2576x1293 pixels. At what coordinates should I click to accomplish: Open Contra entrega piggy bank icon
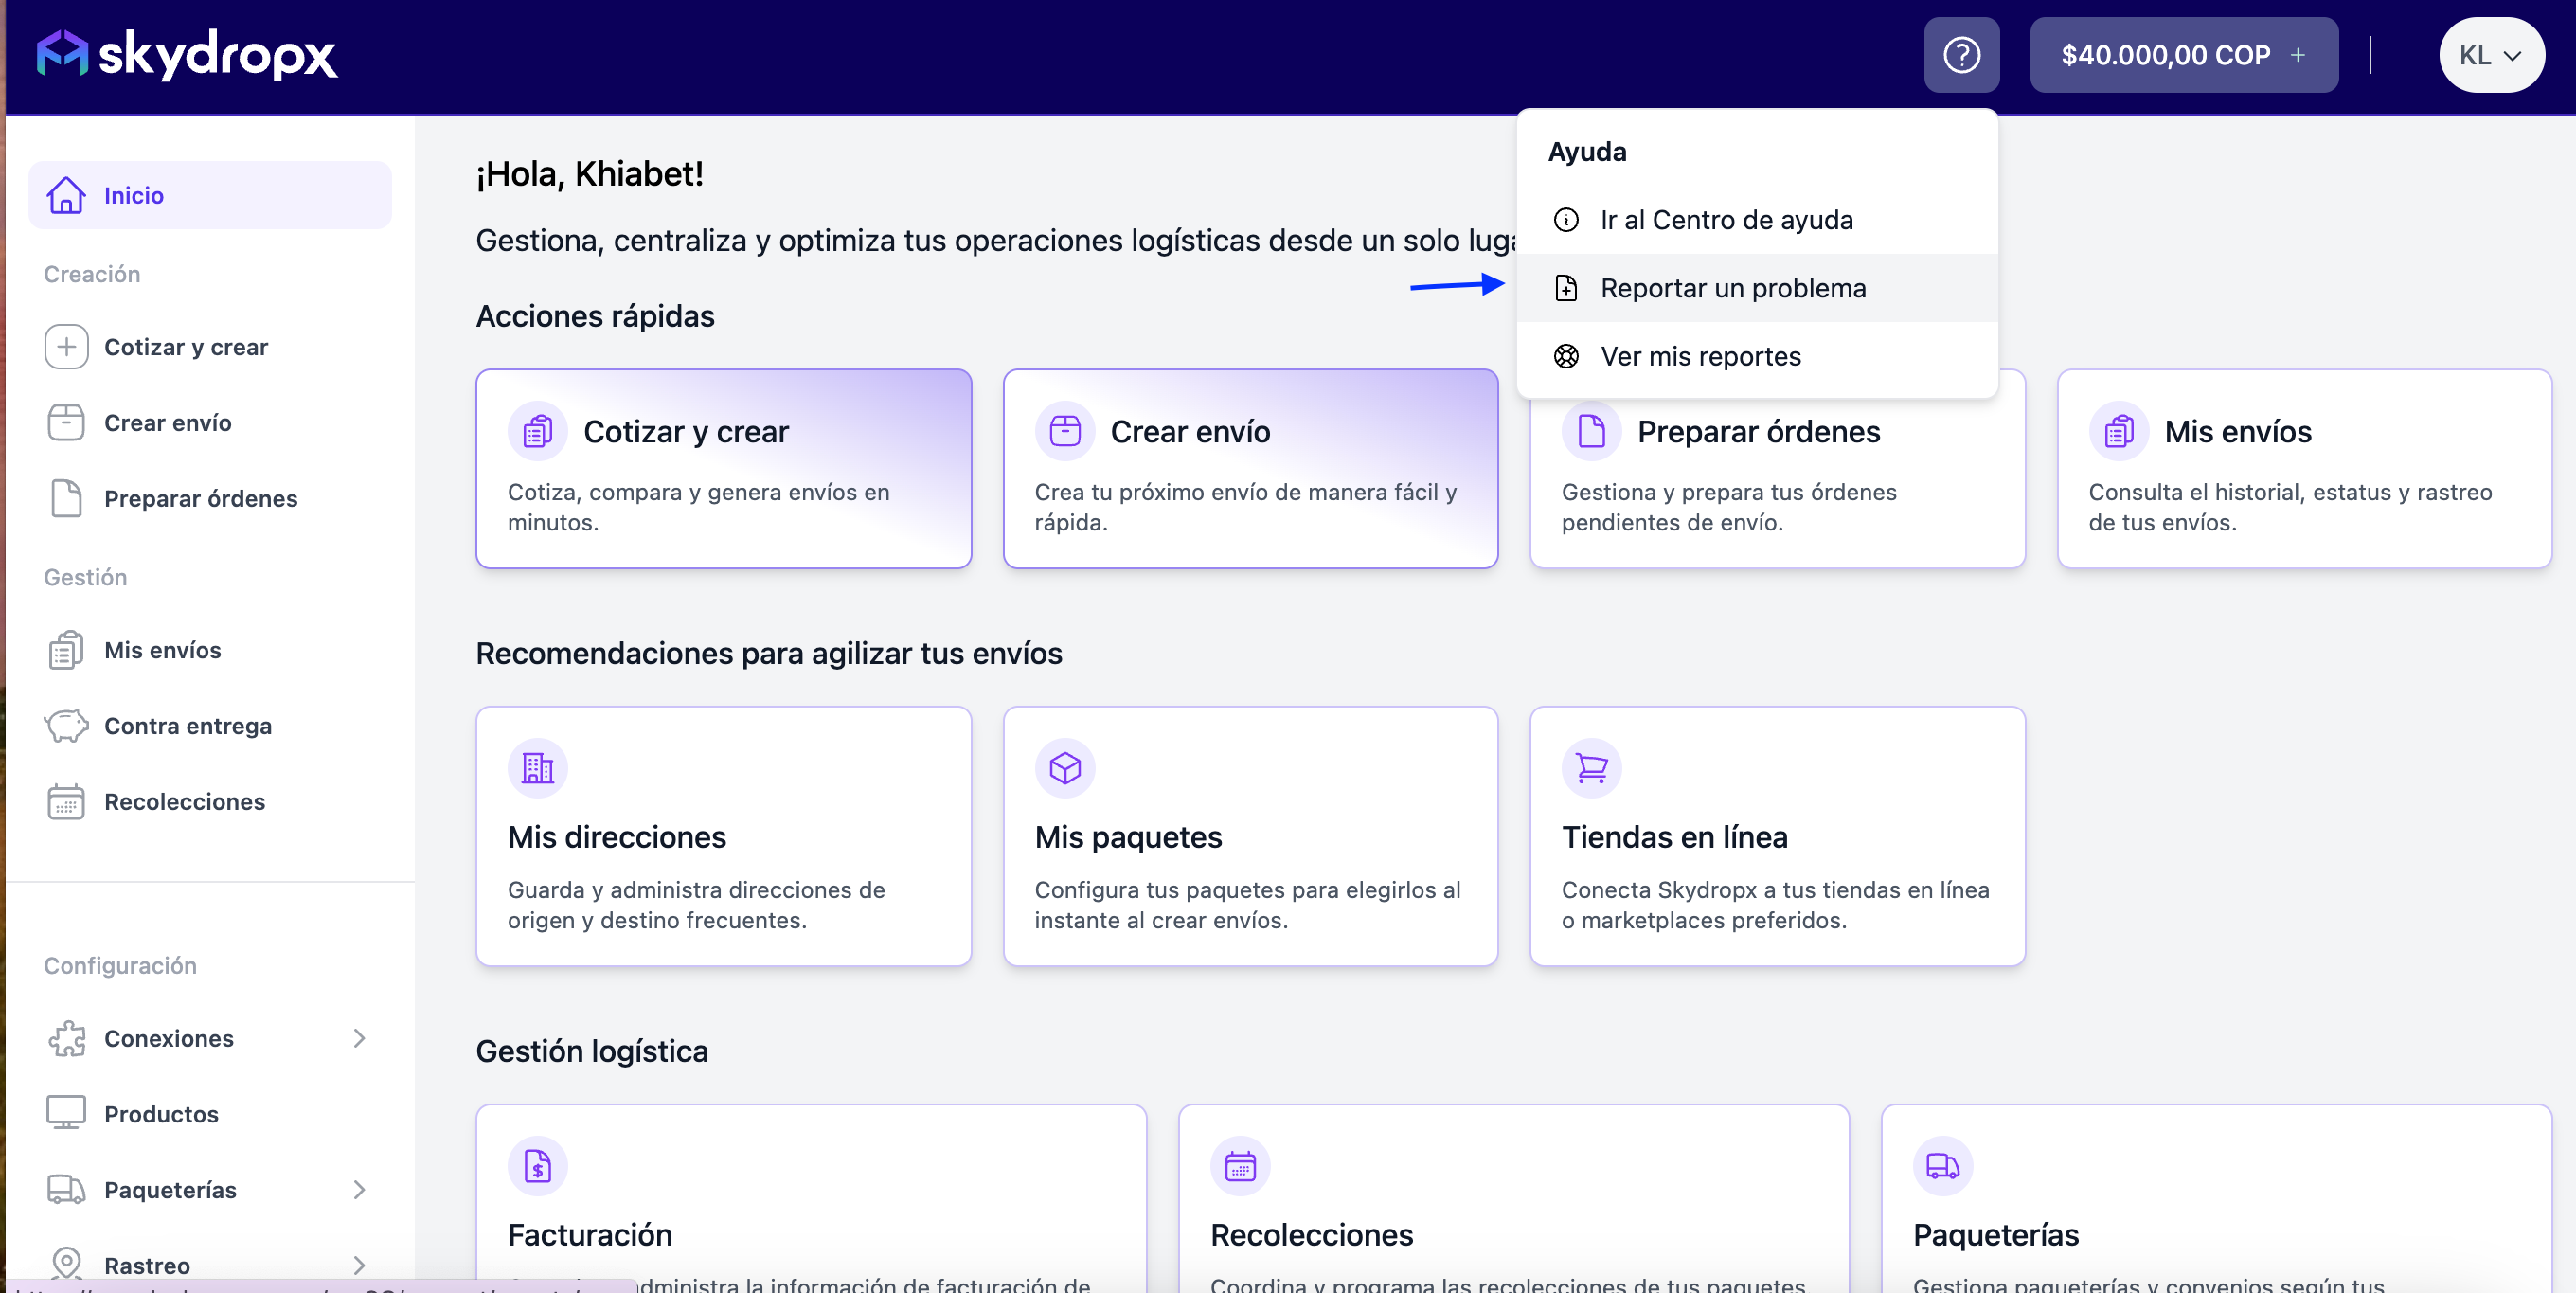pos(66,726)
